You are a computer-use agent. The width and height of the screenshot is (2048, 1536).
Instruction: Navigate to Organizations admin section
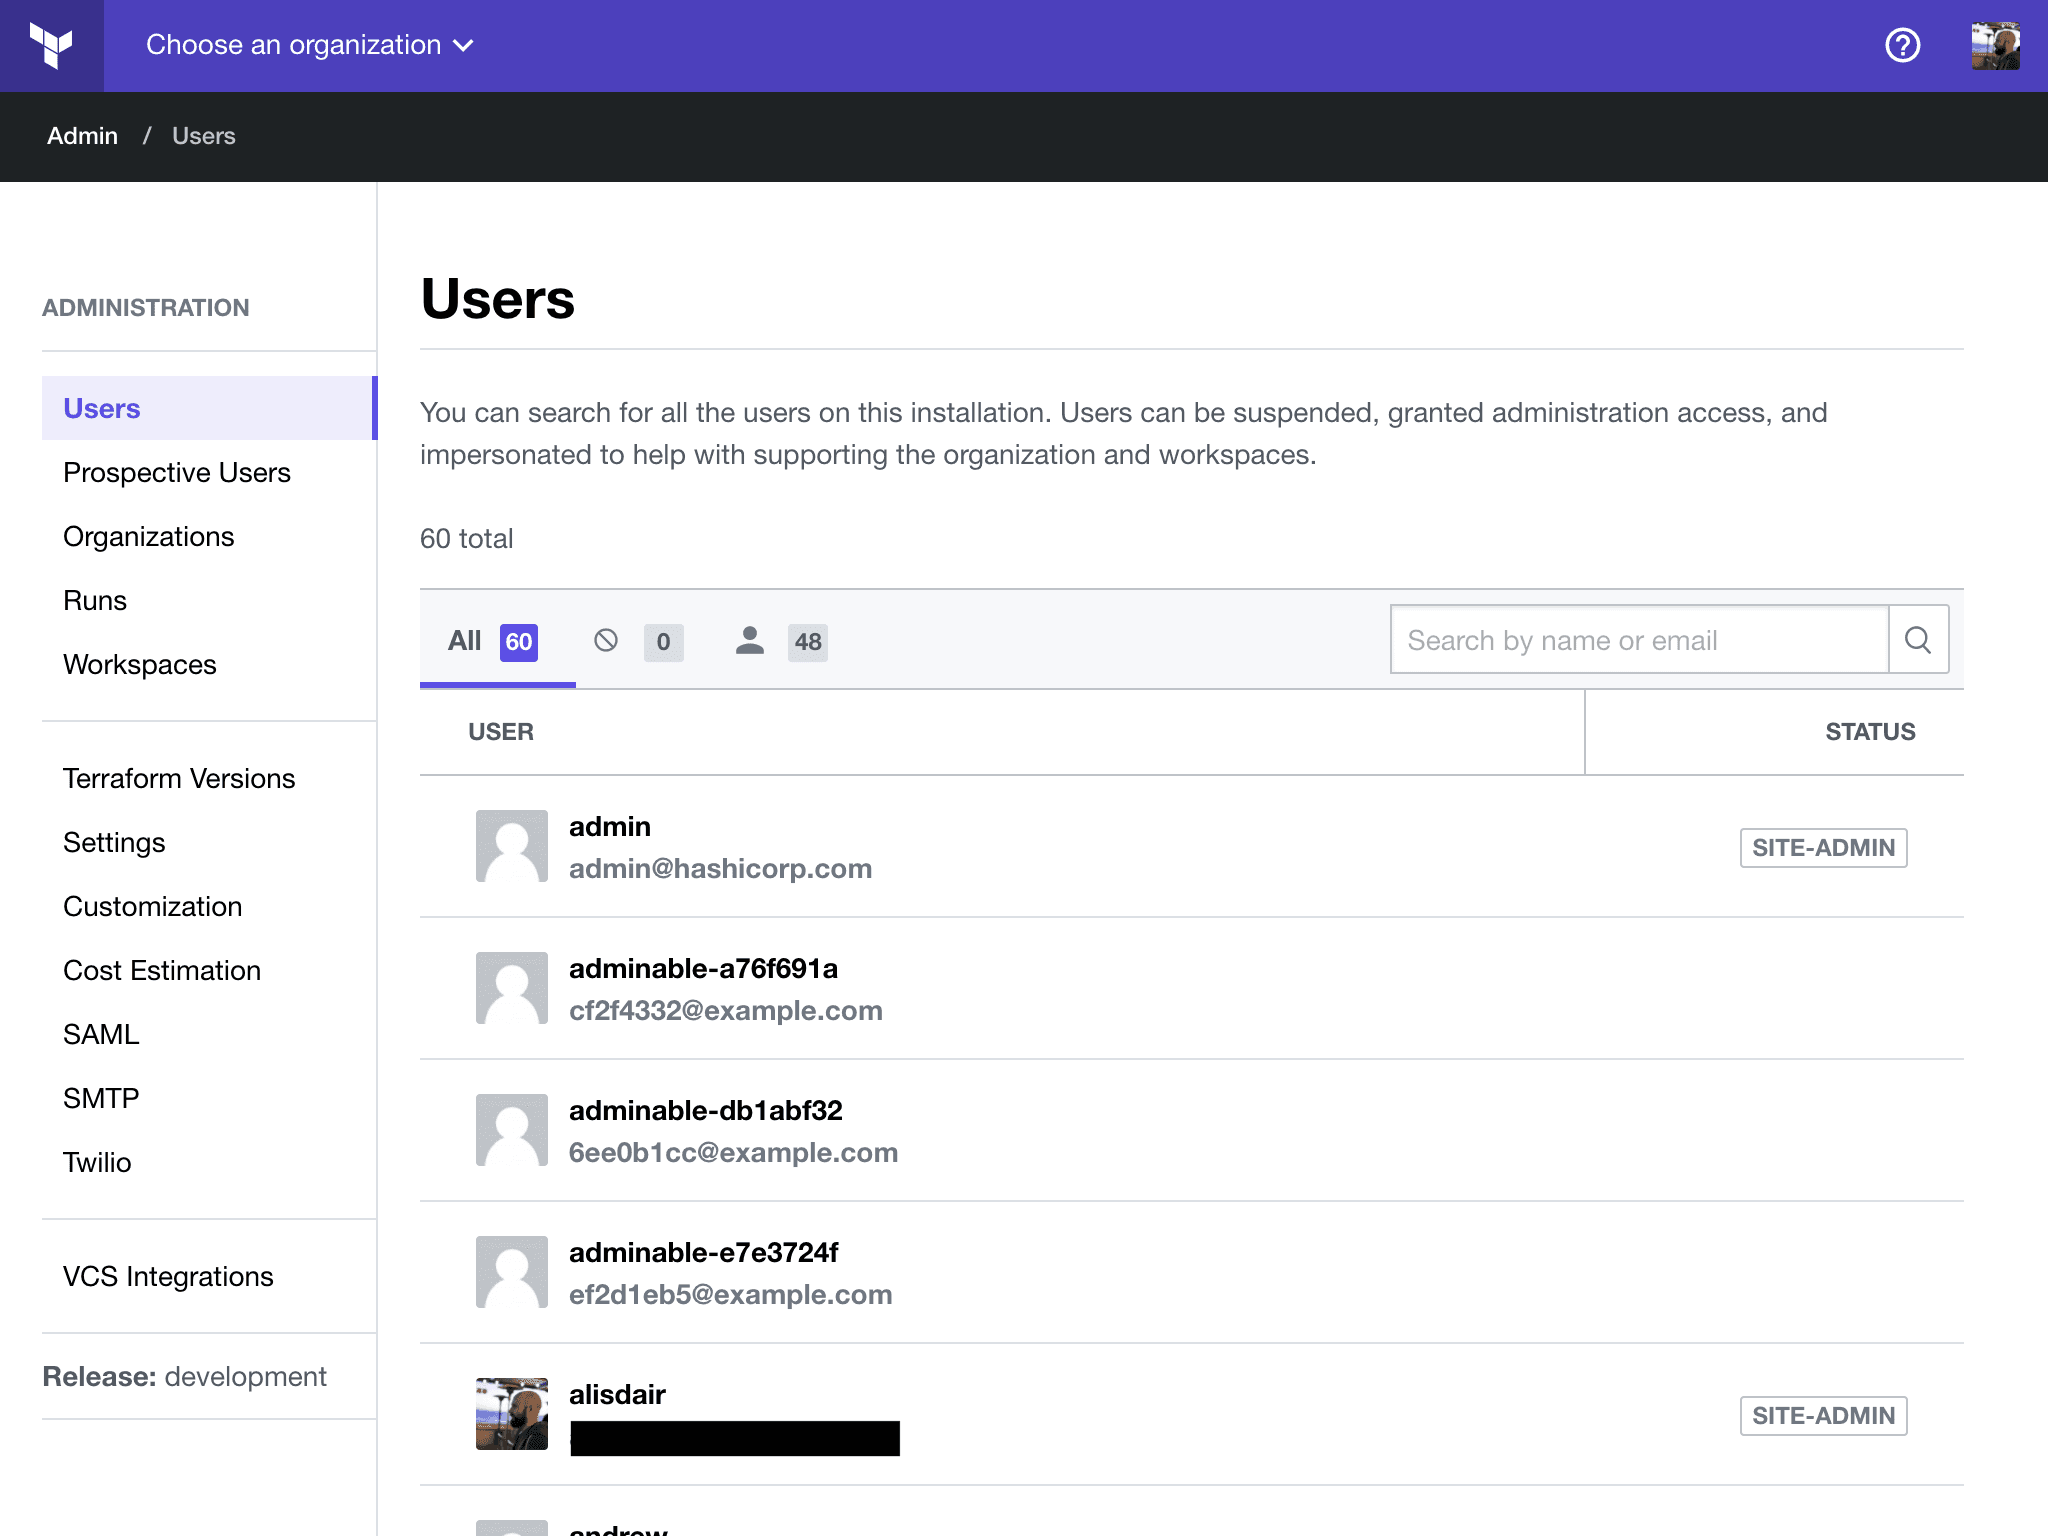pyautogui.click(x=148, y=536)
